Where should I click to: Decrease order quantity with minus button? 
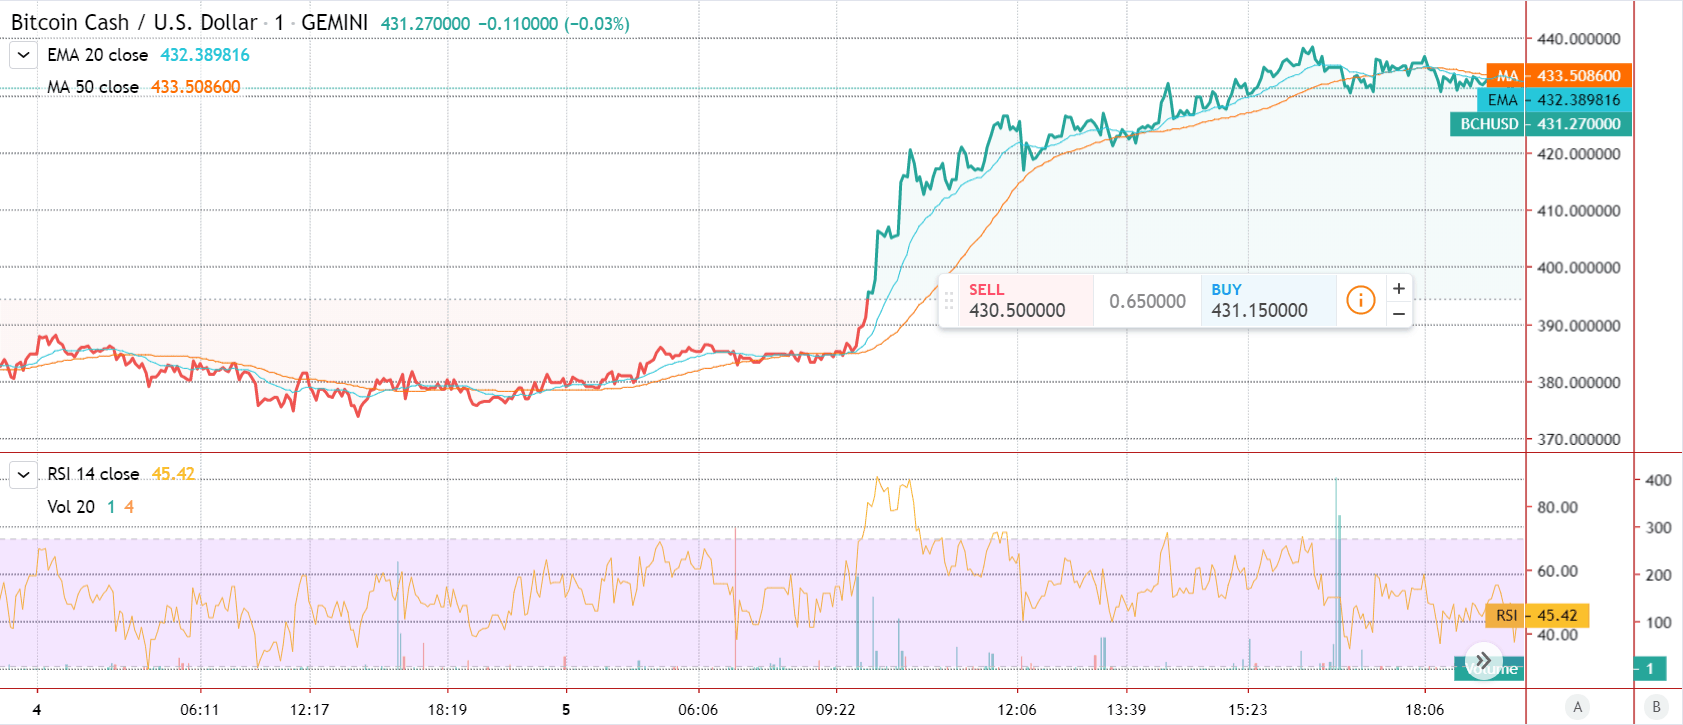(1399, 314)
